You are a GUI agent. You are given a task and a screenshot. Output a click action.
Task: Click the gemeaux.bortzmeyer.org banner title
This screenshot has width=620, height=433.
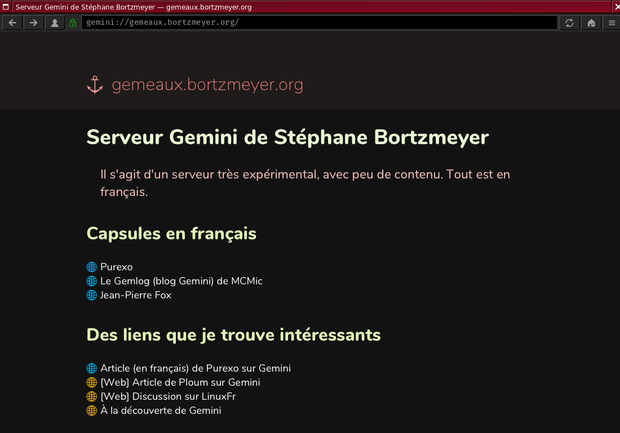(208, 85)
